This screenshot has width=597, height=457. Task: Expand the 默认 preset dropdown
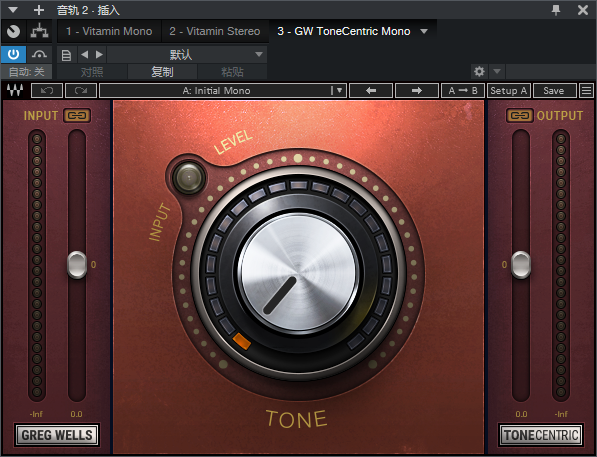(x=187, y=54)
